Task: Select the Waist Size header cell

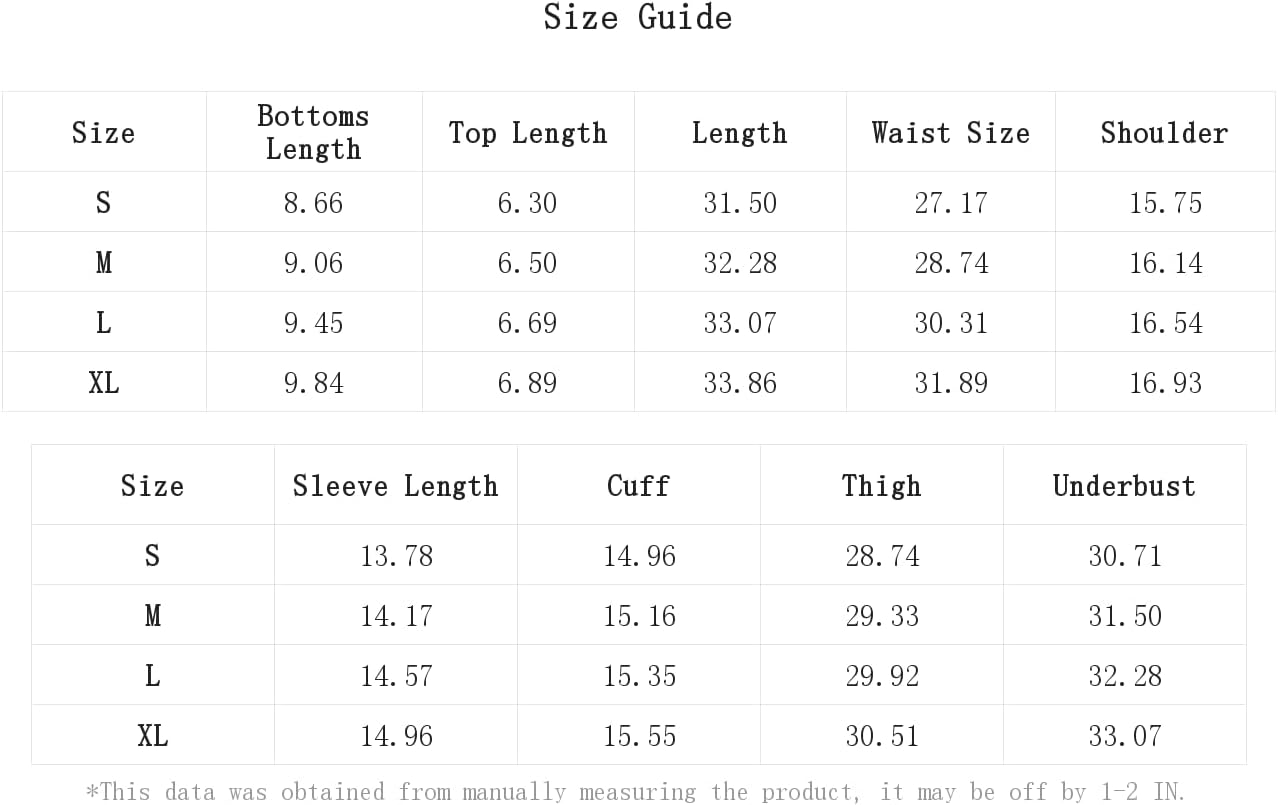Action: coord(950,133)
